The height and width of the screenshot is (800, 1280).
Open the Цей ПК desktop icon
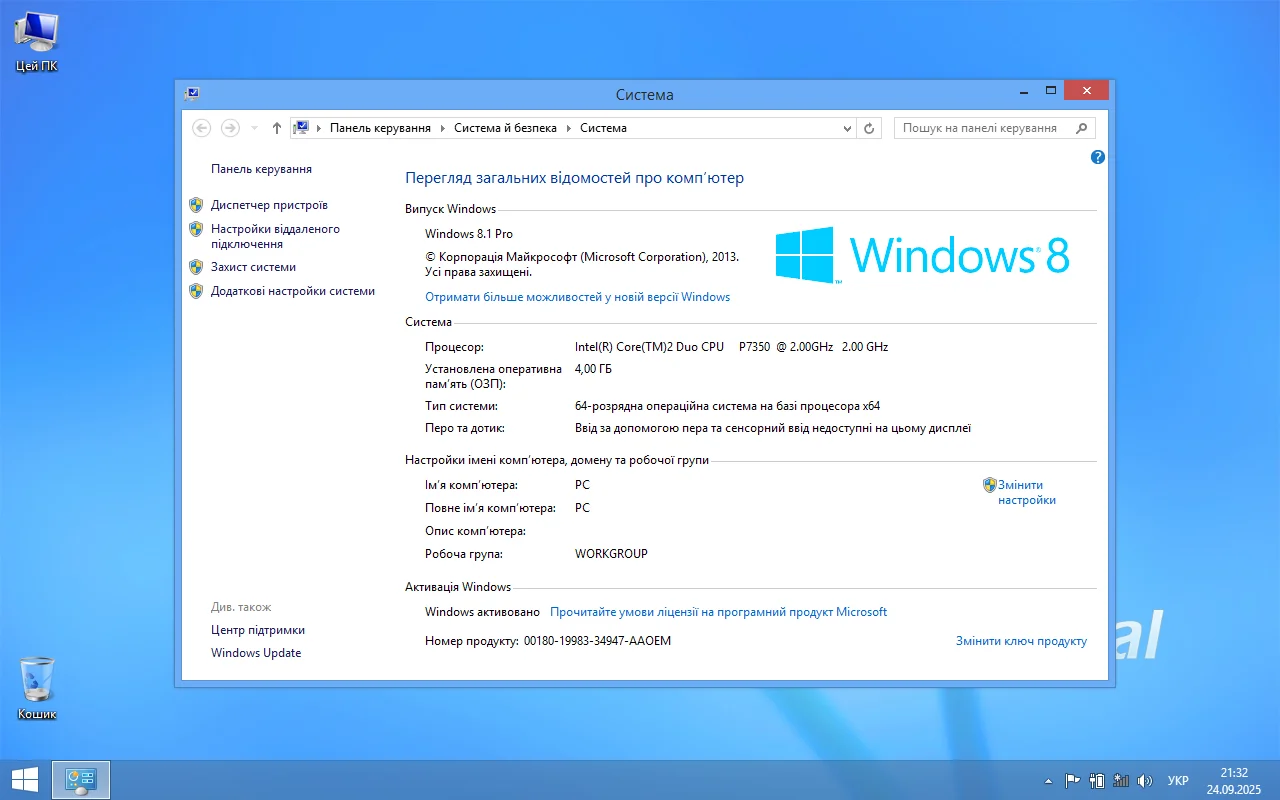(37, 42)
